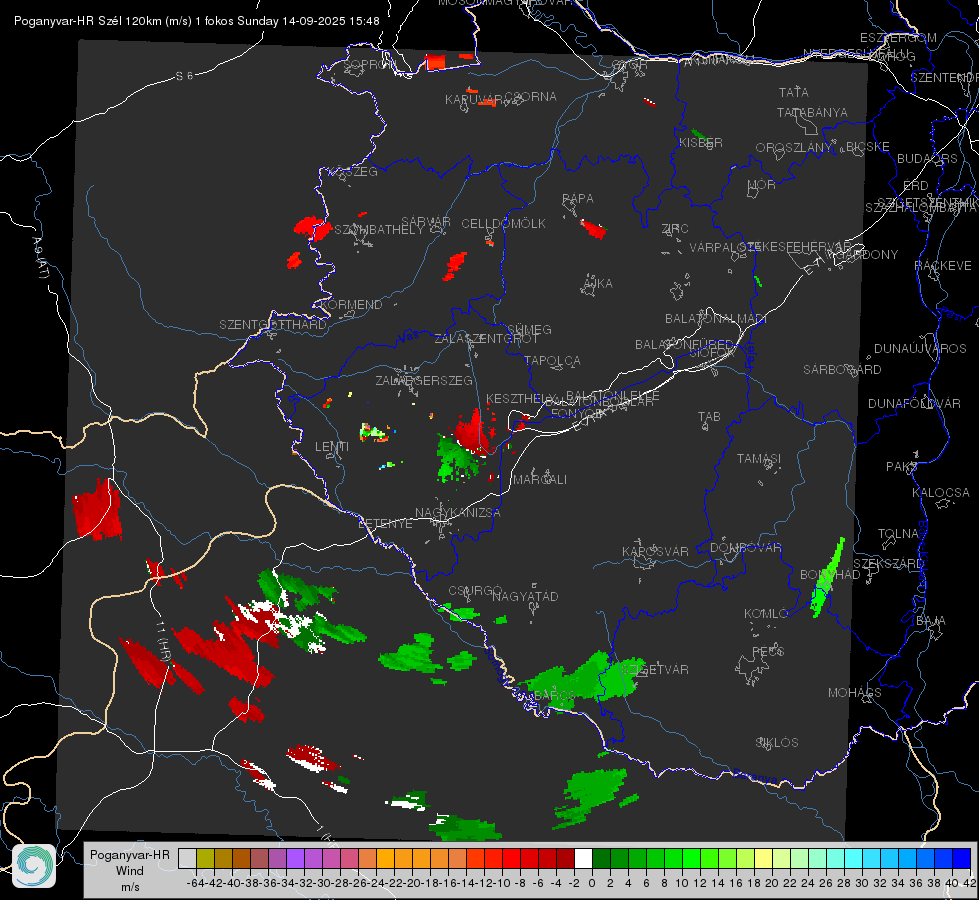Click the KALOCSA city label

(x=940, y=492)
